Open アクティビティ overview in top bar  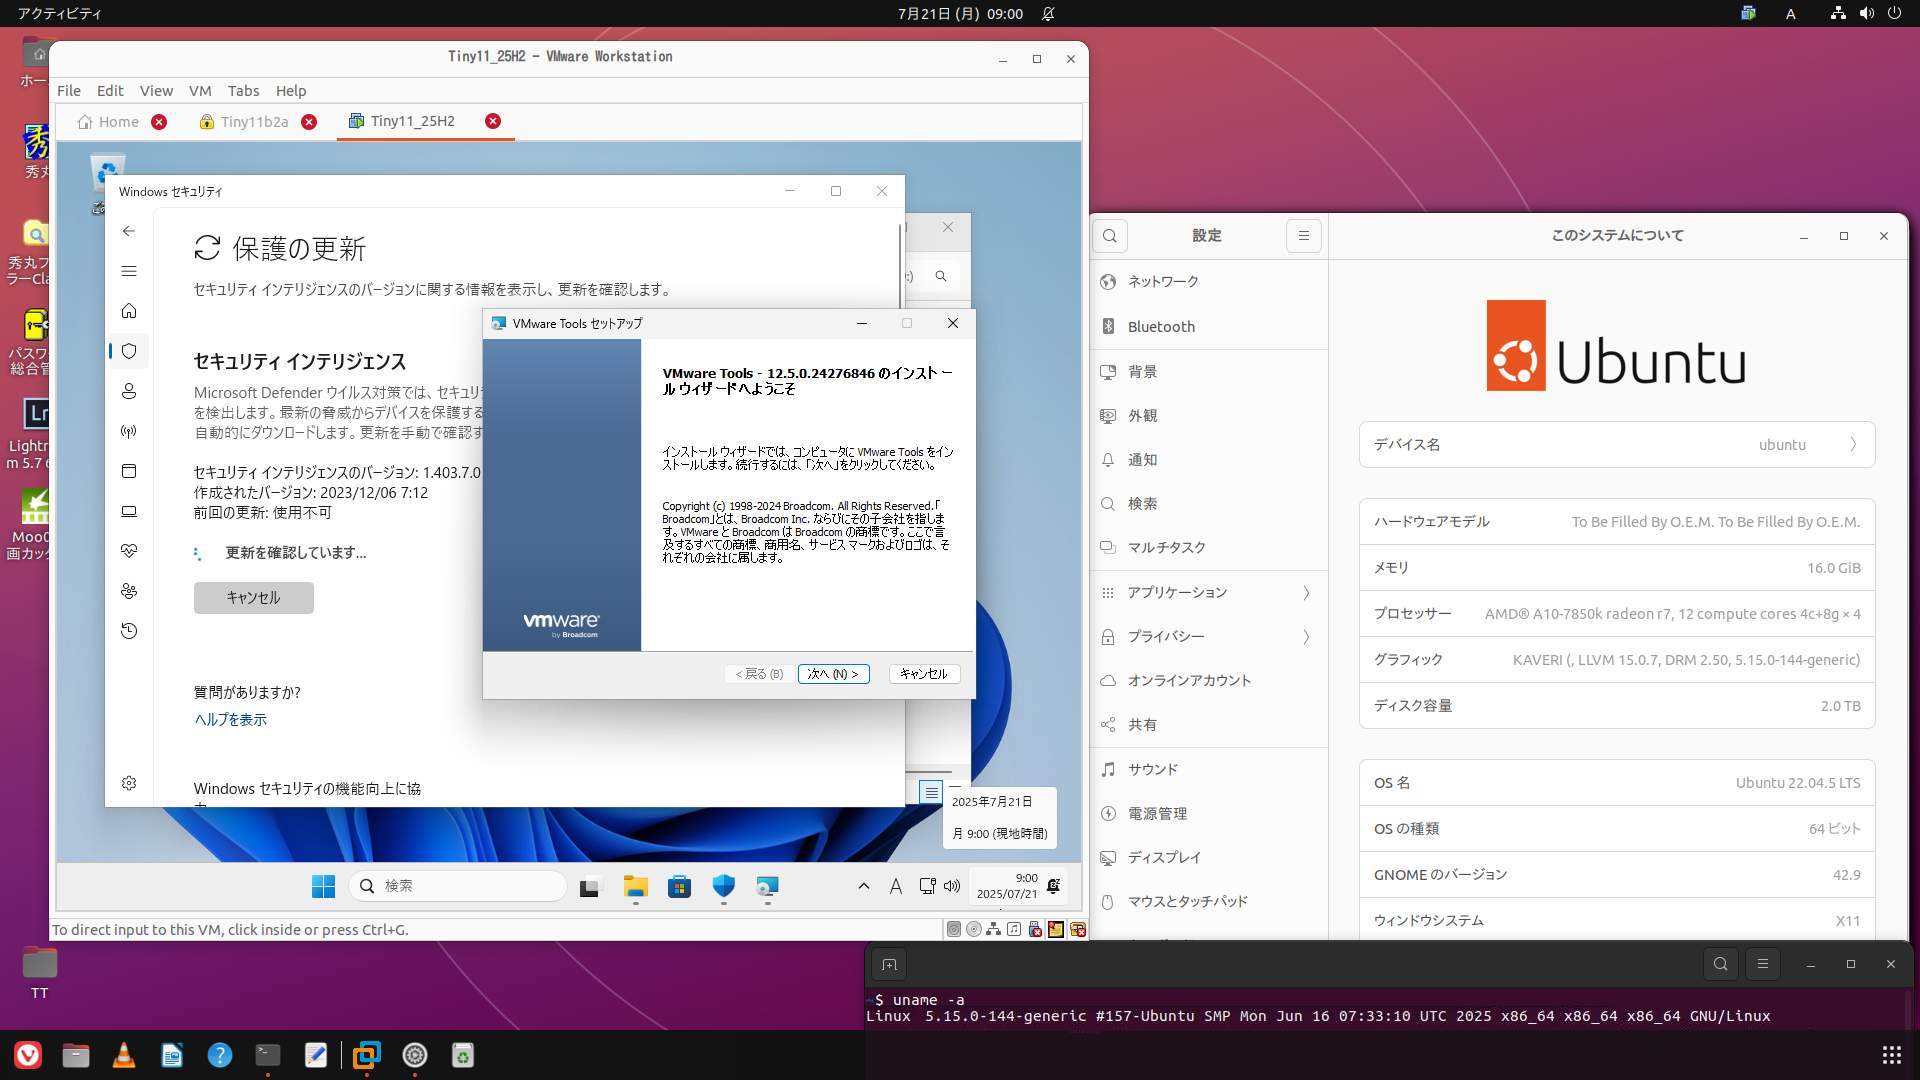[59, 14]
